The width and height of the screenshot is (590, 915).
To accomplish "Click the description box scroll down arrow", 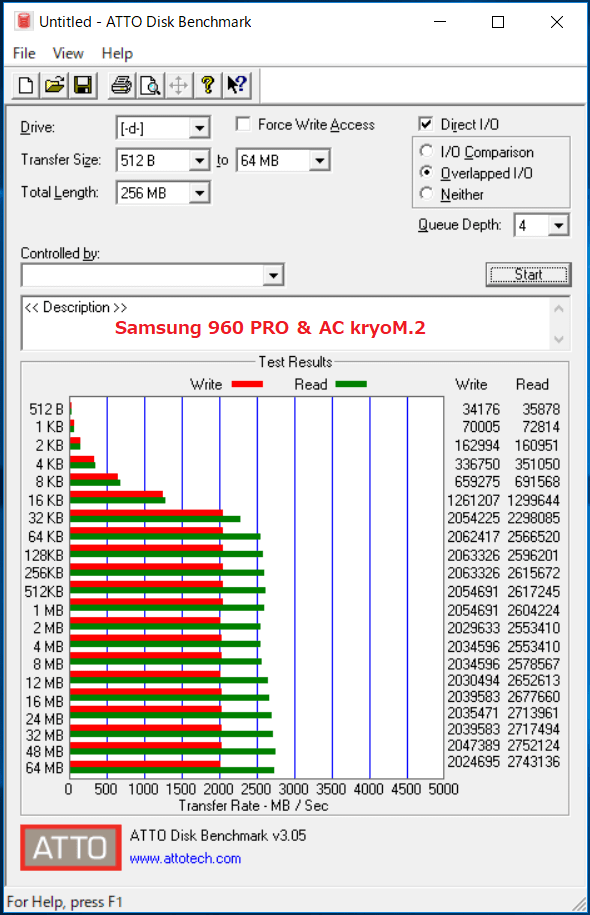I will [558, 339].
